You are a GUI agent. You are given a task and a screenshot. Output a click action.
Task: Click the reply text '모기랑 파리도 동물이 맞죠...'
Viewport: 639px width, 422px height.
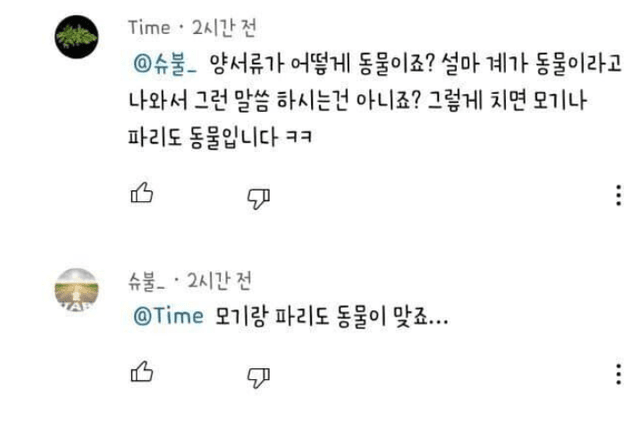click(332, 316)
